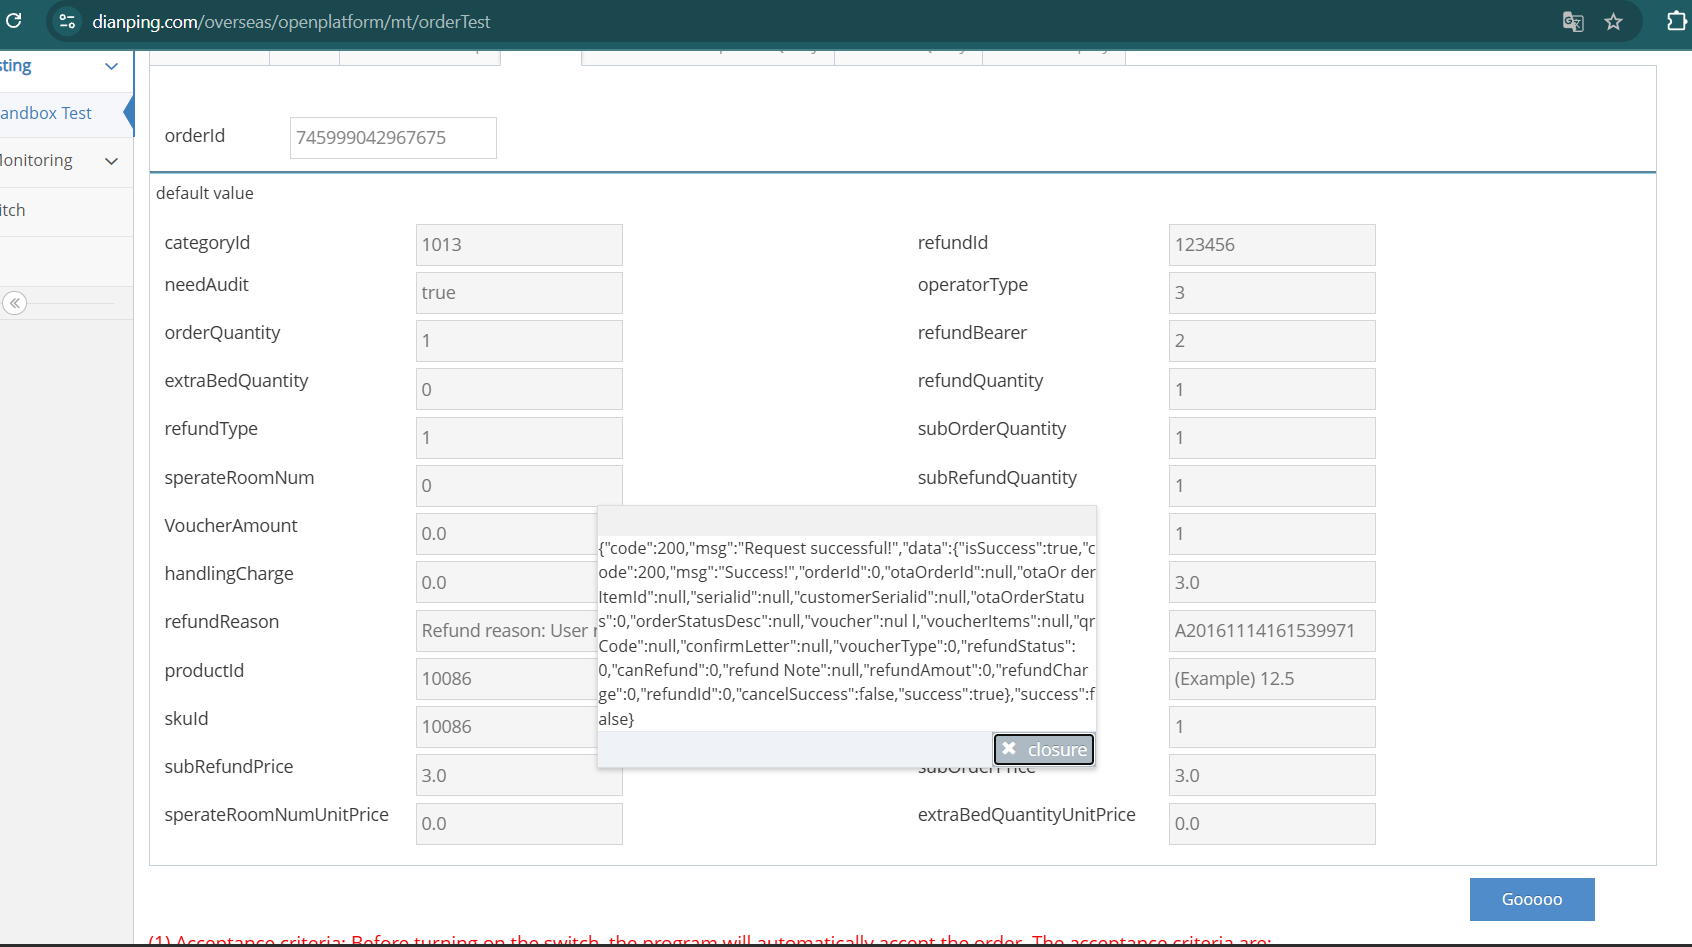Collapse the sidebar using double-arrow icon
Viewport: 1692px width, 947px height.
pos(15,303)
